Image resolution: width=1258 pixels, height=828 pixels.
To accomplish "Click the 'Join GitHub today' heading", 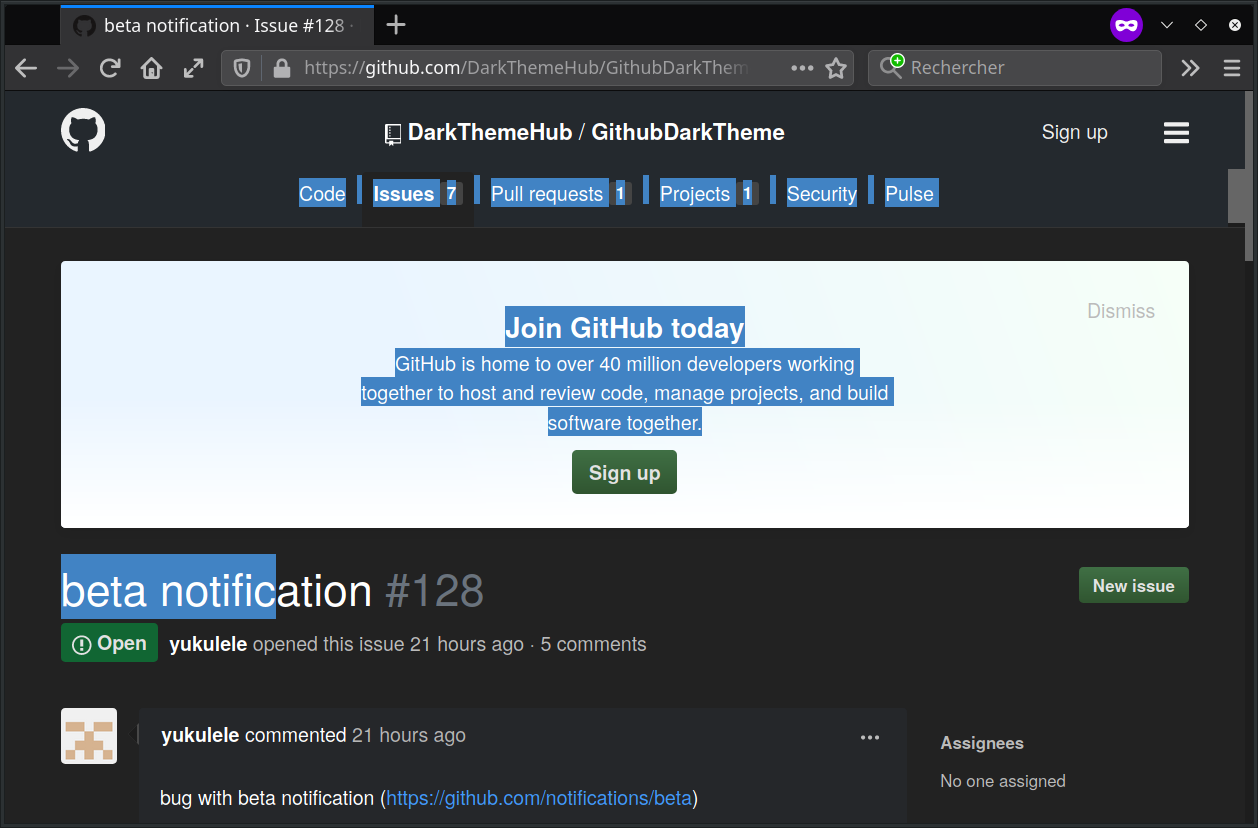I will [625, 328].
